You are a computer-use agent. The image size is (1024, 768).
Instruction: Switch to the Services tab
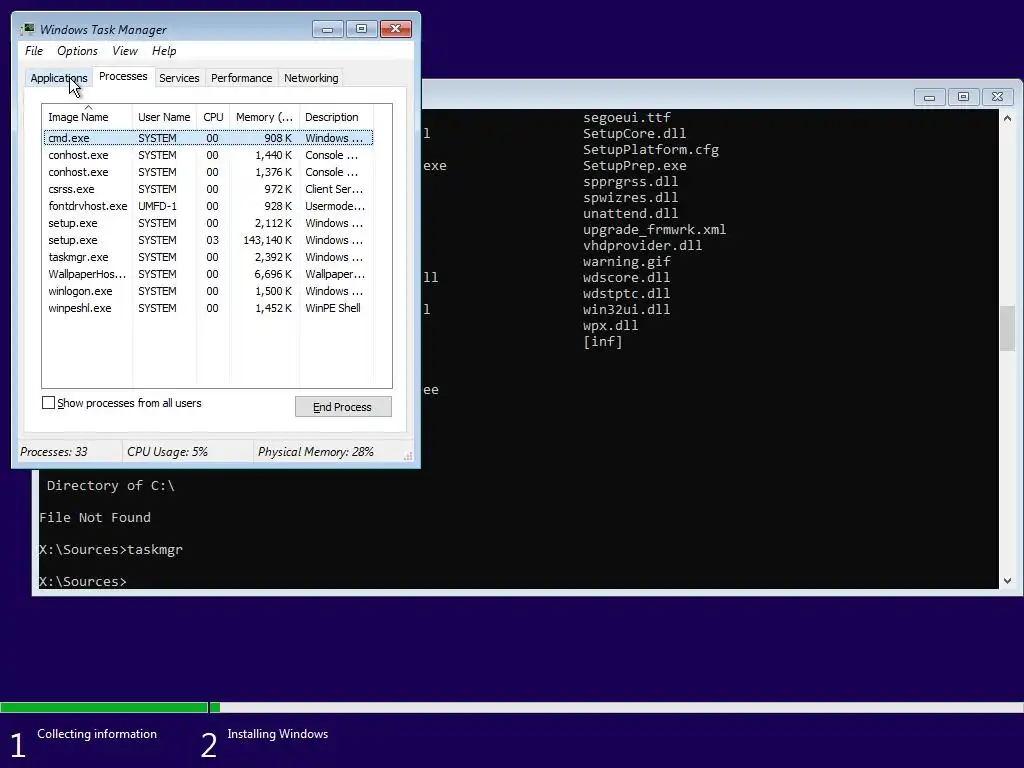179,78
